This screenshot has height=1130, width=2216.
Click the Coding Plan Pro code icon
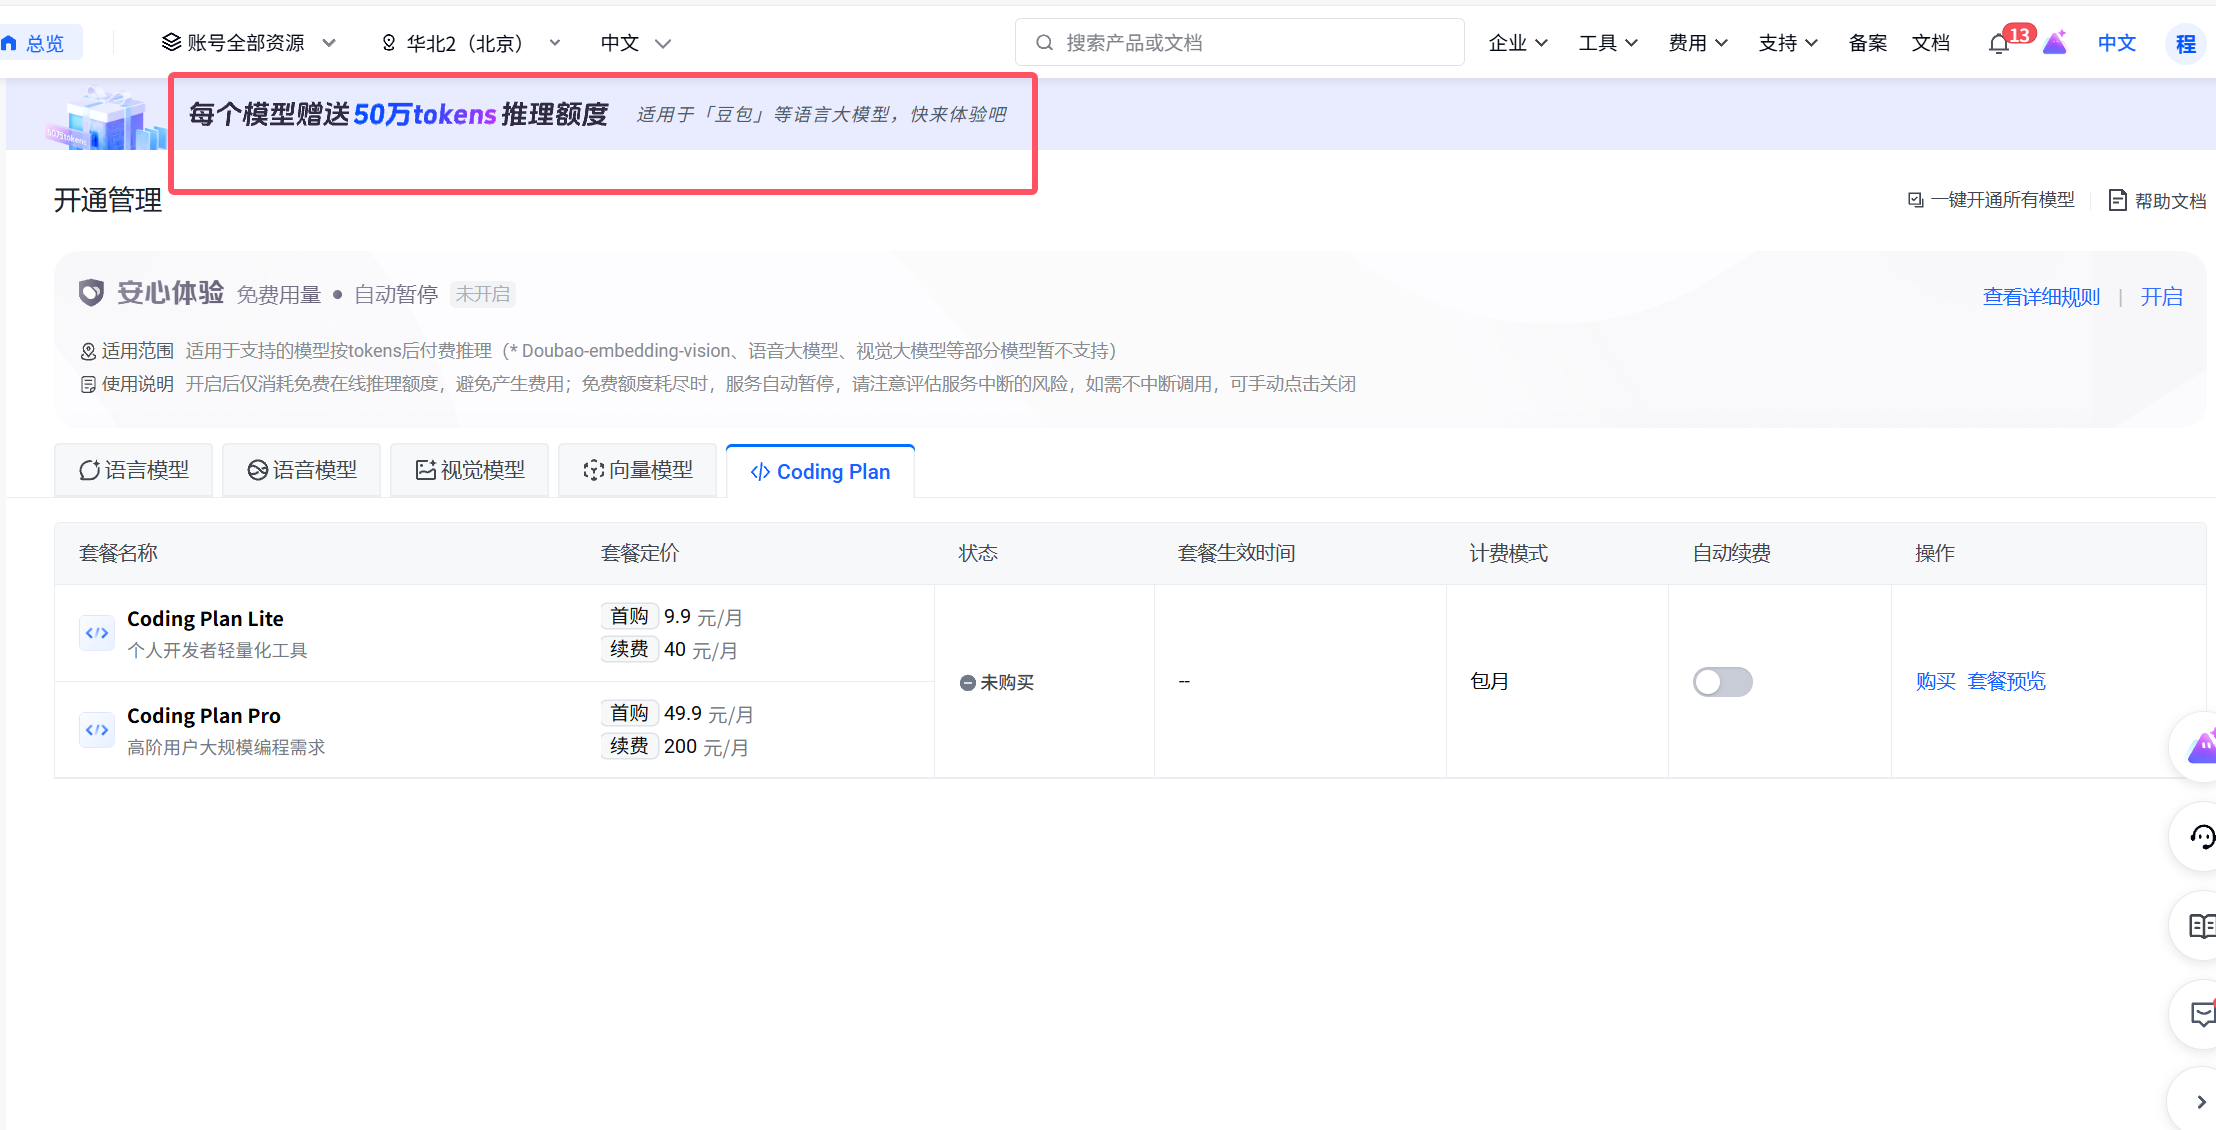click(97, 730)
